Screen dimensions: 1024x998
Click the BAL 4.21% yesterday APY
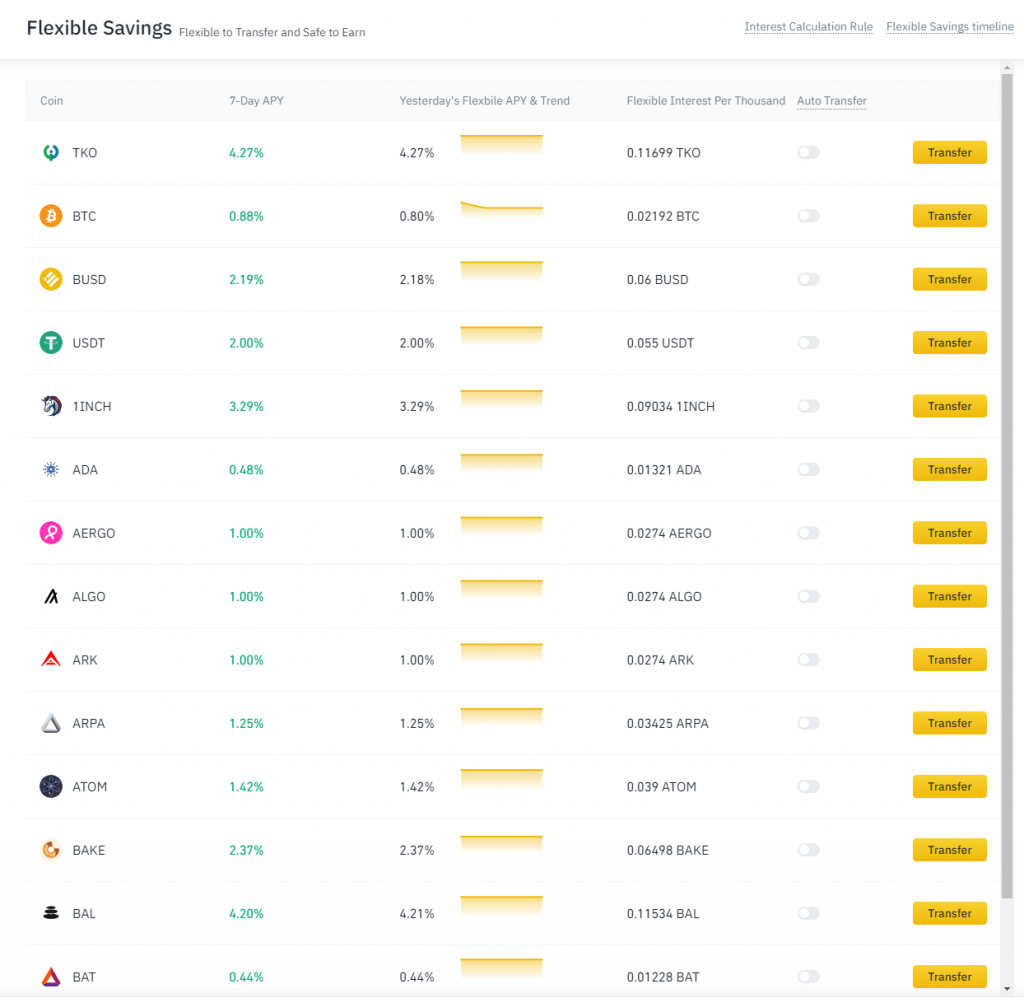coord(417,913)
